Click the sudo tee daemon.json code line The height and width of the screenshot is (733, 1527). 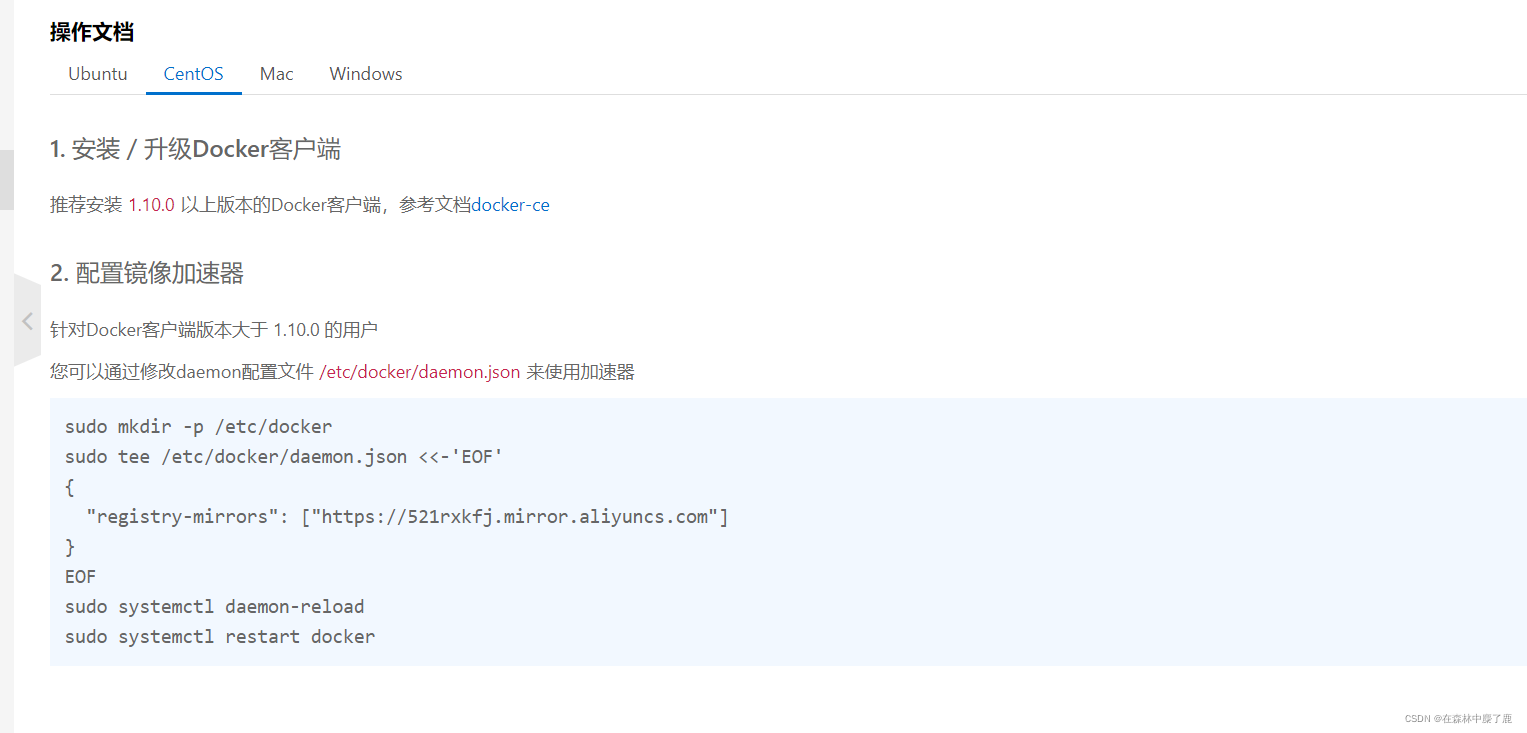284,457
